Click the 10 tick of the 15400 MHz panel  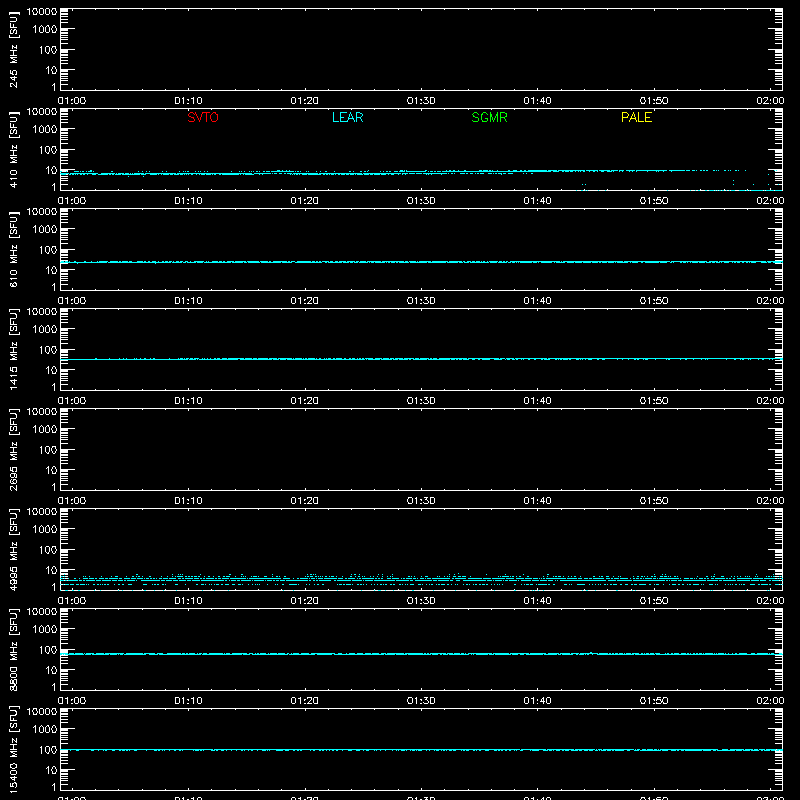pos(52,770)
